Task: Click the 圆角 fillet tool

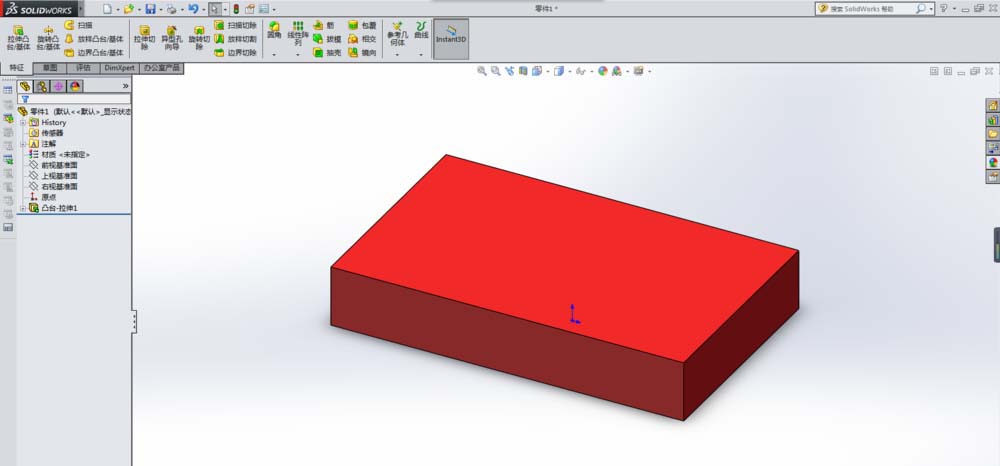Action: pos(274,31)
